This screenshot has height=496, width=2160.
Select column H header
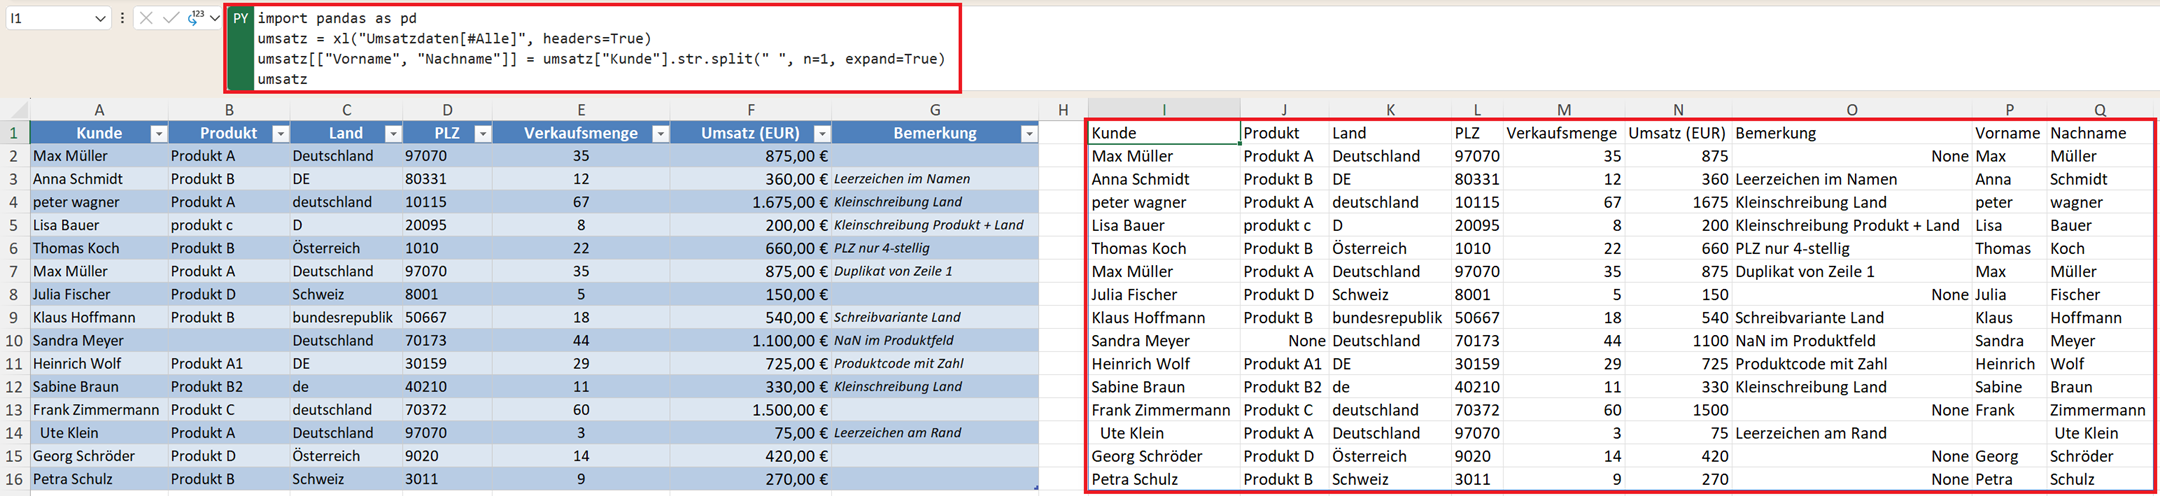(1062, 110)
